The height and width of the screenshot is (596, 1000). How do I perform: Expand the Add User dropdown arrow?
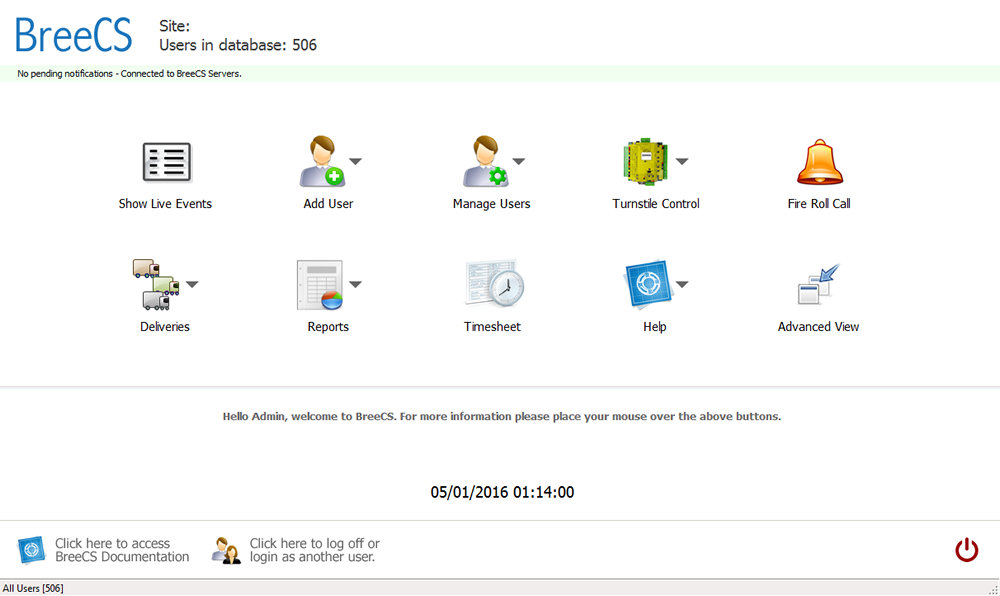355,161
